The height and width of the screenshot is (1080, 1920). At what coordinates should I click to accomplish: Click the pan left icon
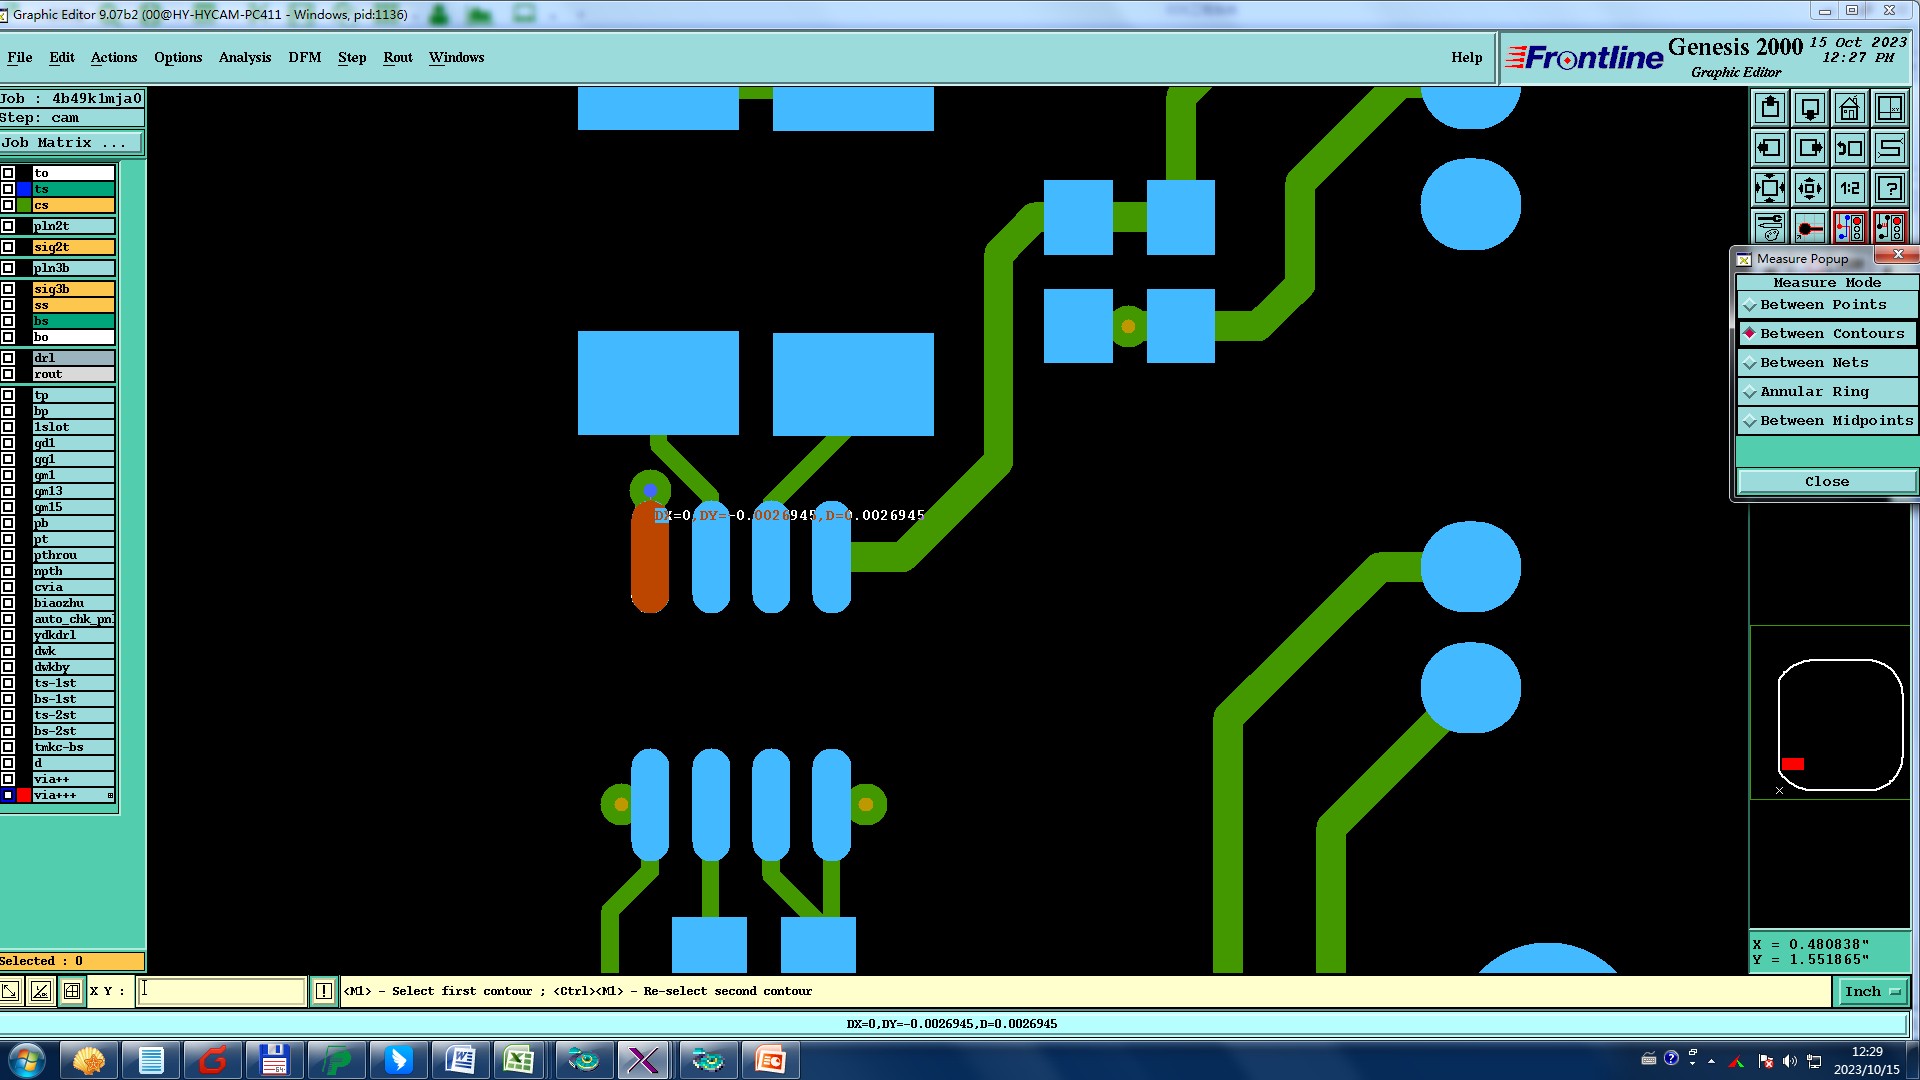pyautogui.click(x=1769, y=148)
